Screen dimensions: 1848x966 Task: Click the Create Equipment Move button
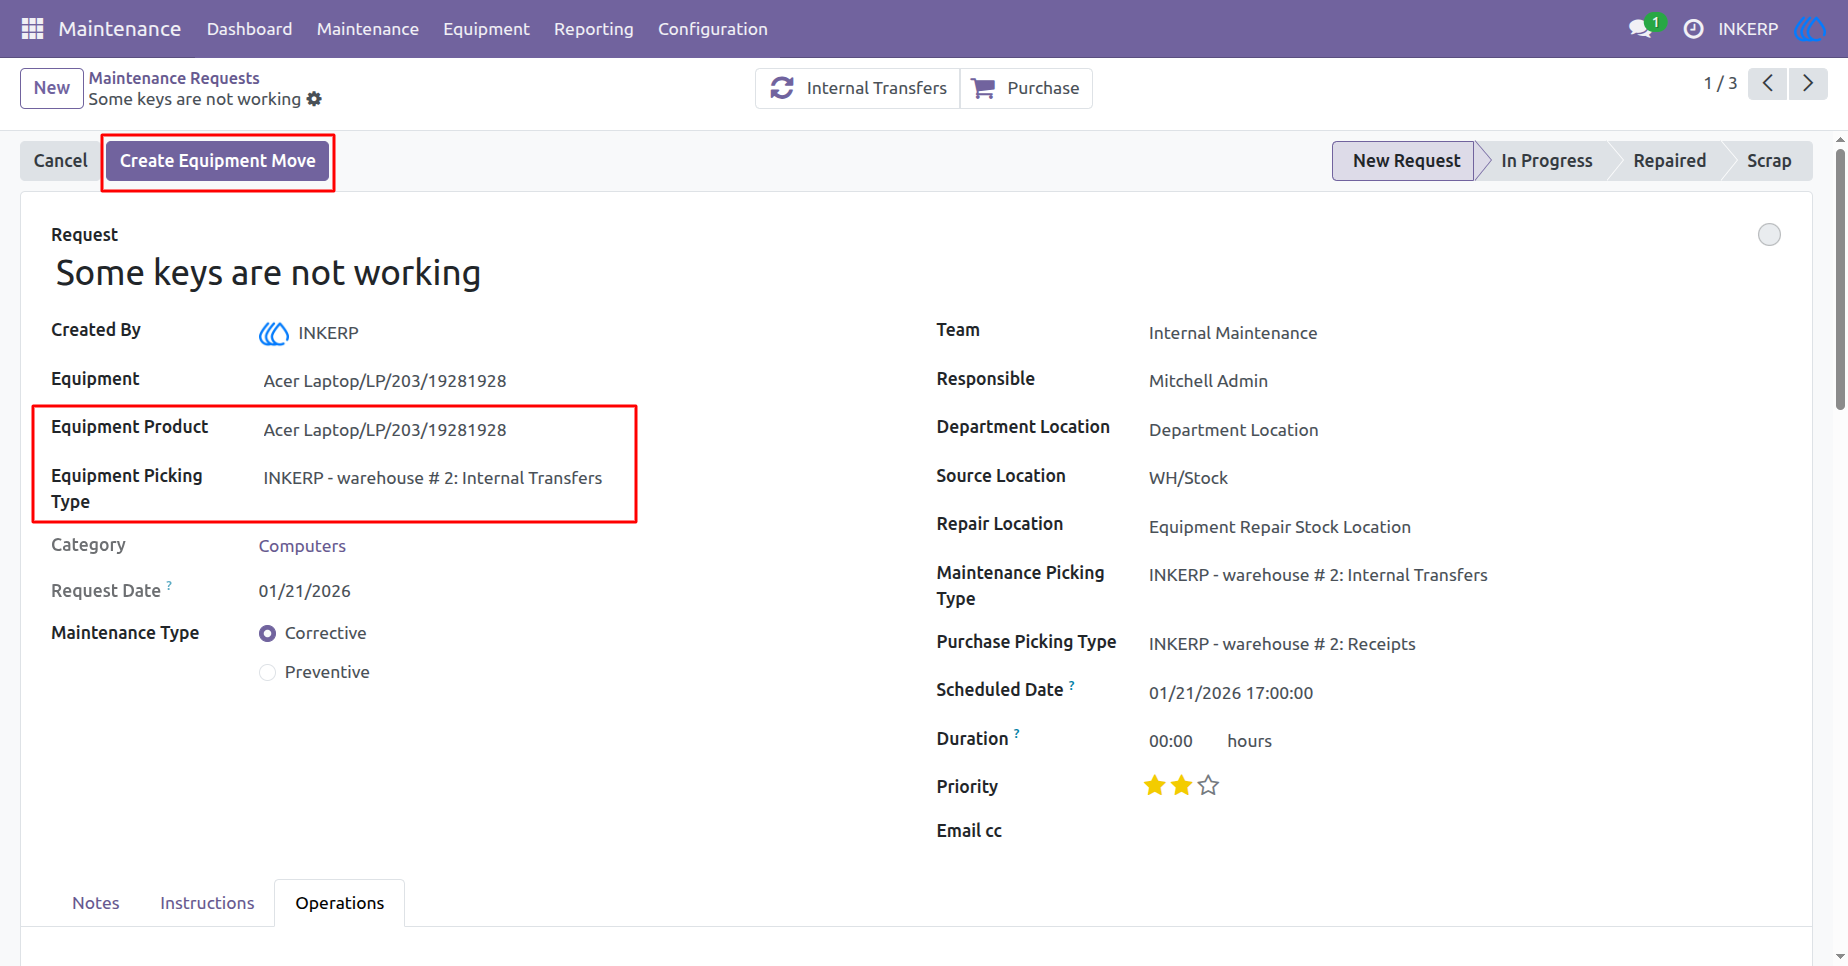click(x=218, y=161)
